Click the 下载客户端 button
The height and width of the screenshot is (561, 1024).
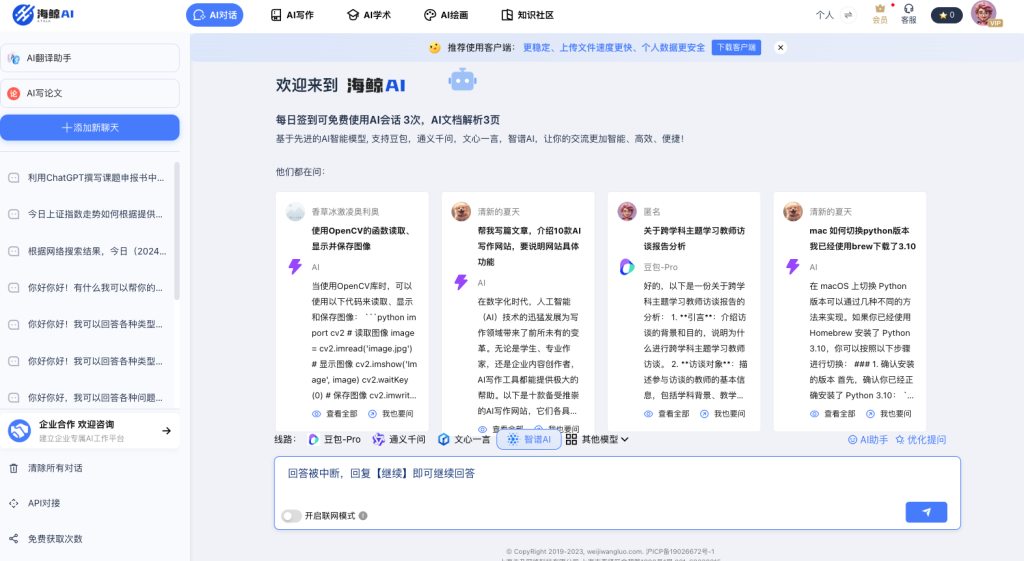(736, 48)
